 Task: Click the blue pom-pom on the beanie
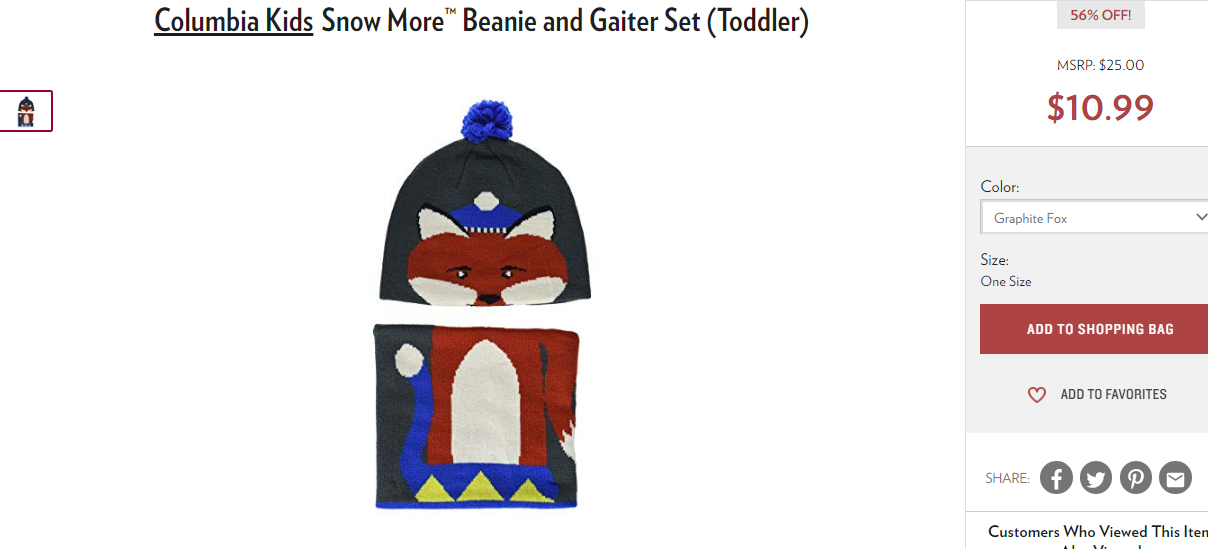click(x=485, y=120)
